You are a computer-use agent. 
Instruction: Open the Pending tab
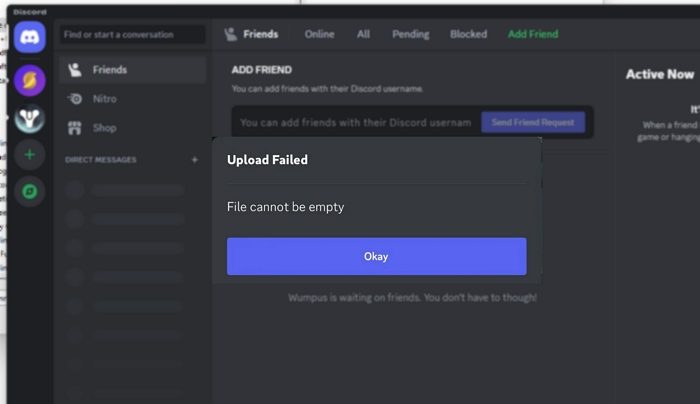pyautogui.click(x=410, y=34)
